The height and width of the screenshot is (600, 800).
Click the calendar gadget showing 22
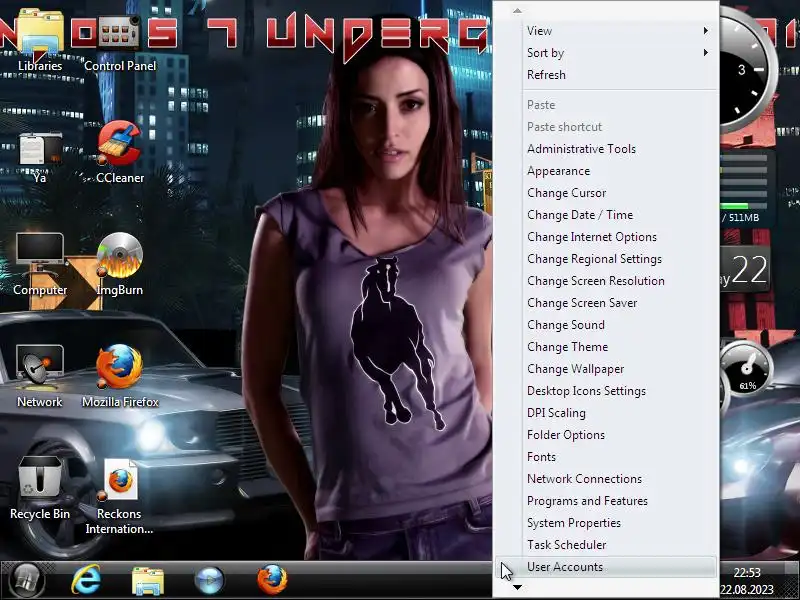745,270
